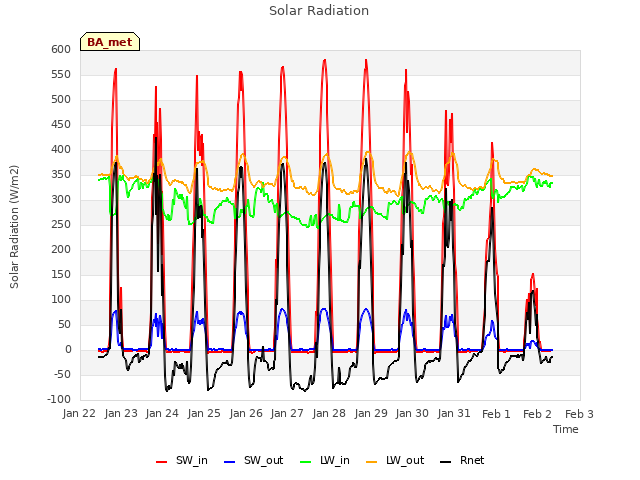This screenshot has width=640, height=480.
Task: Click the blue SW_out peak on Jan 27
Action: click(282, 309)
